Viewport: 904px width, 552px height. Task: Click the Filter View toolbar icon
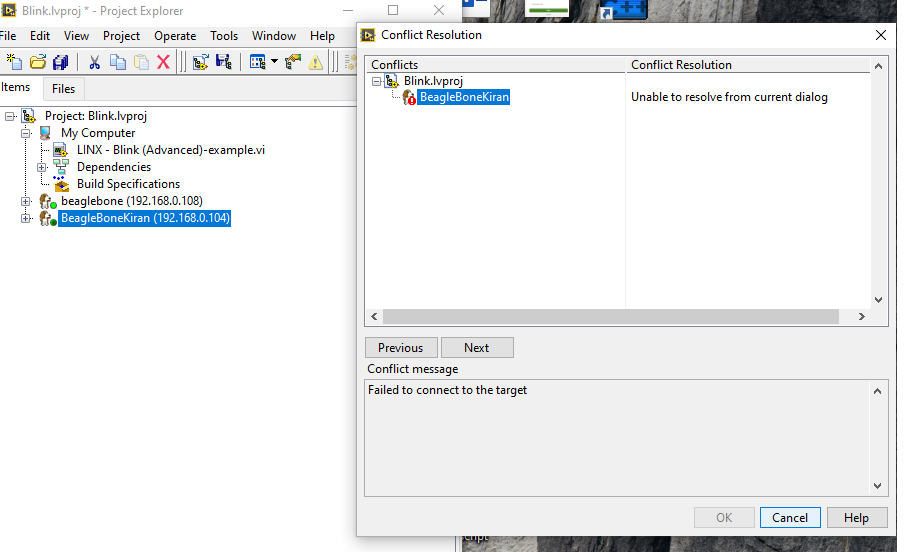click(257, 62)
